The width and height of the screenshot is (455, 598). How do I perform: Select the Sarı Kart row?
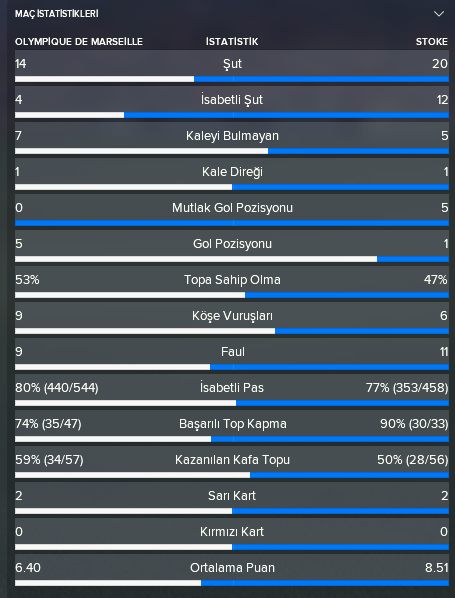tap(232, 498)
